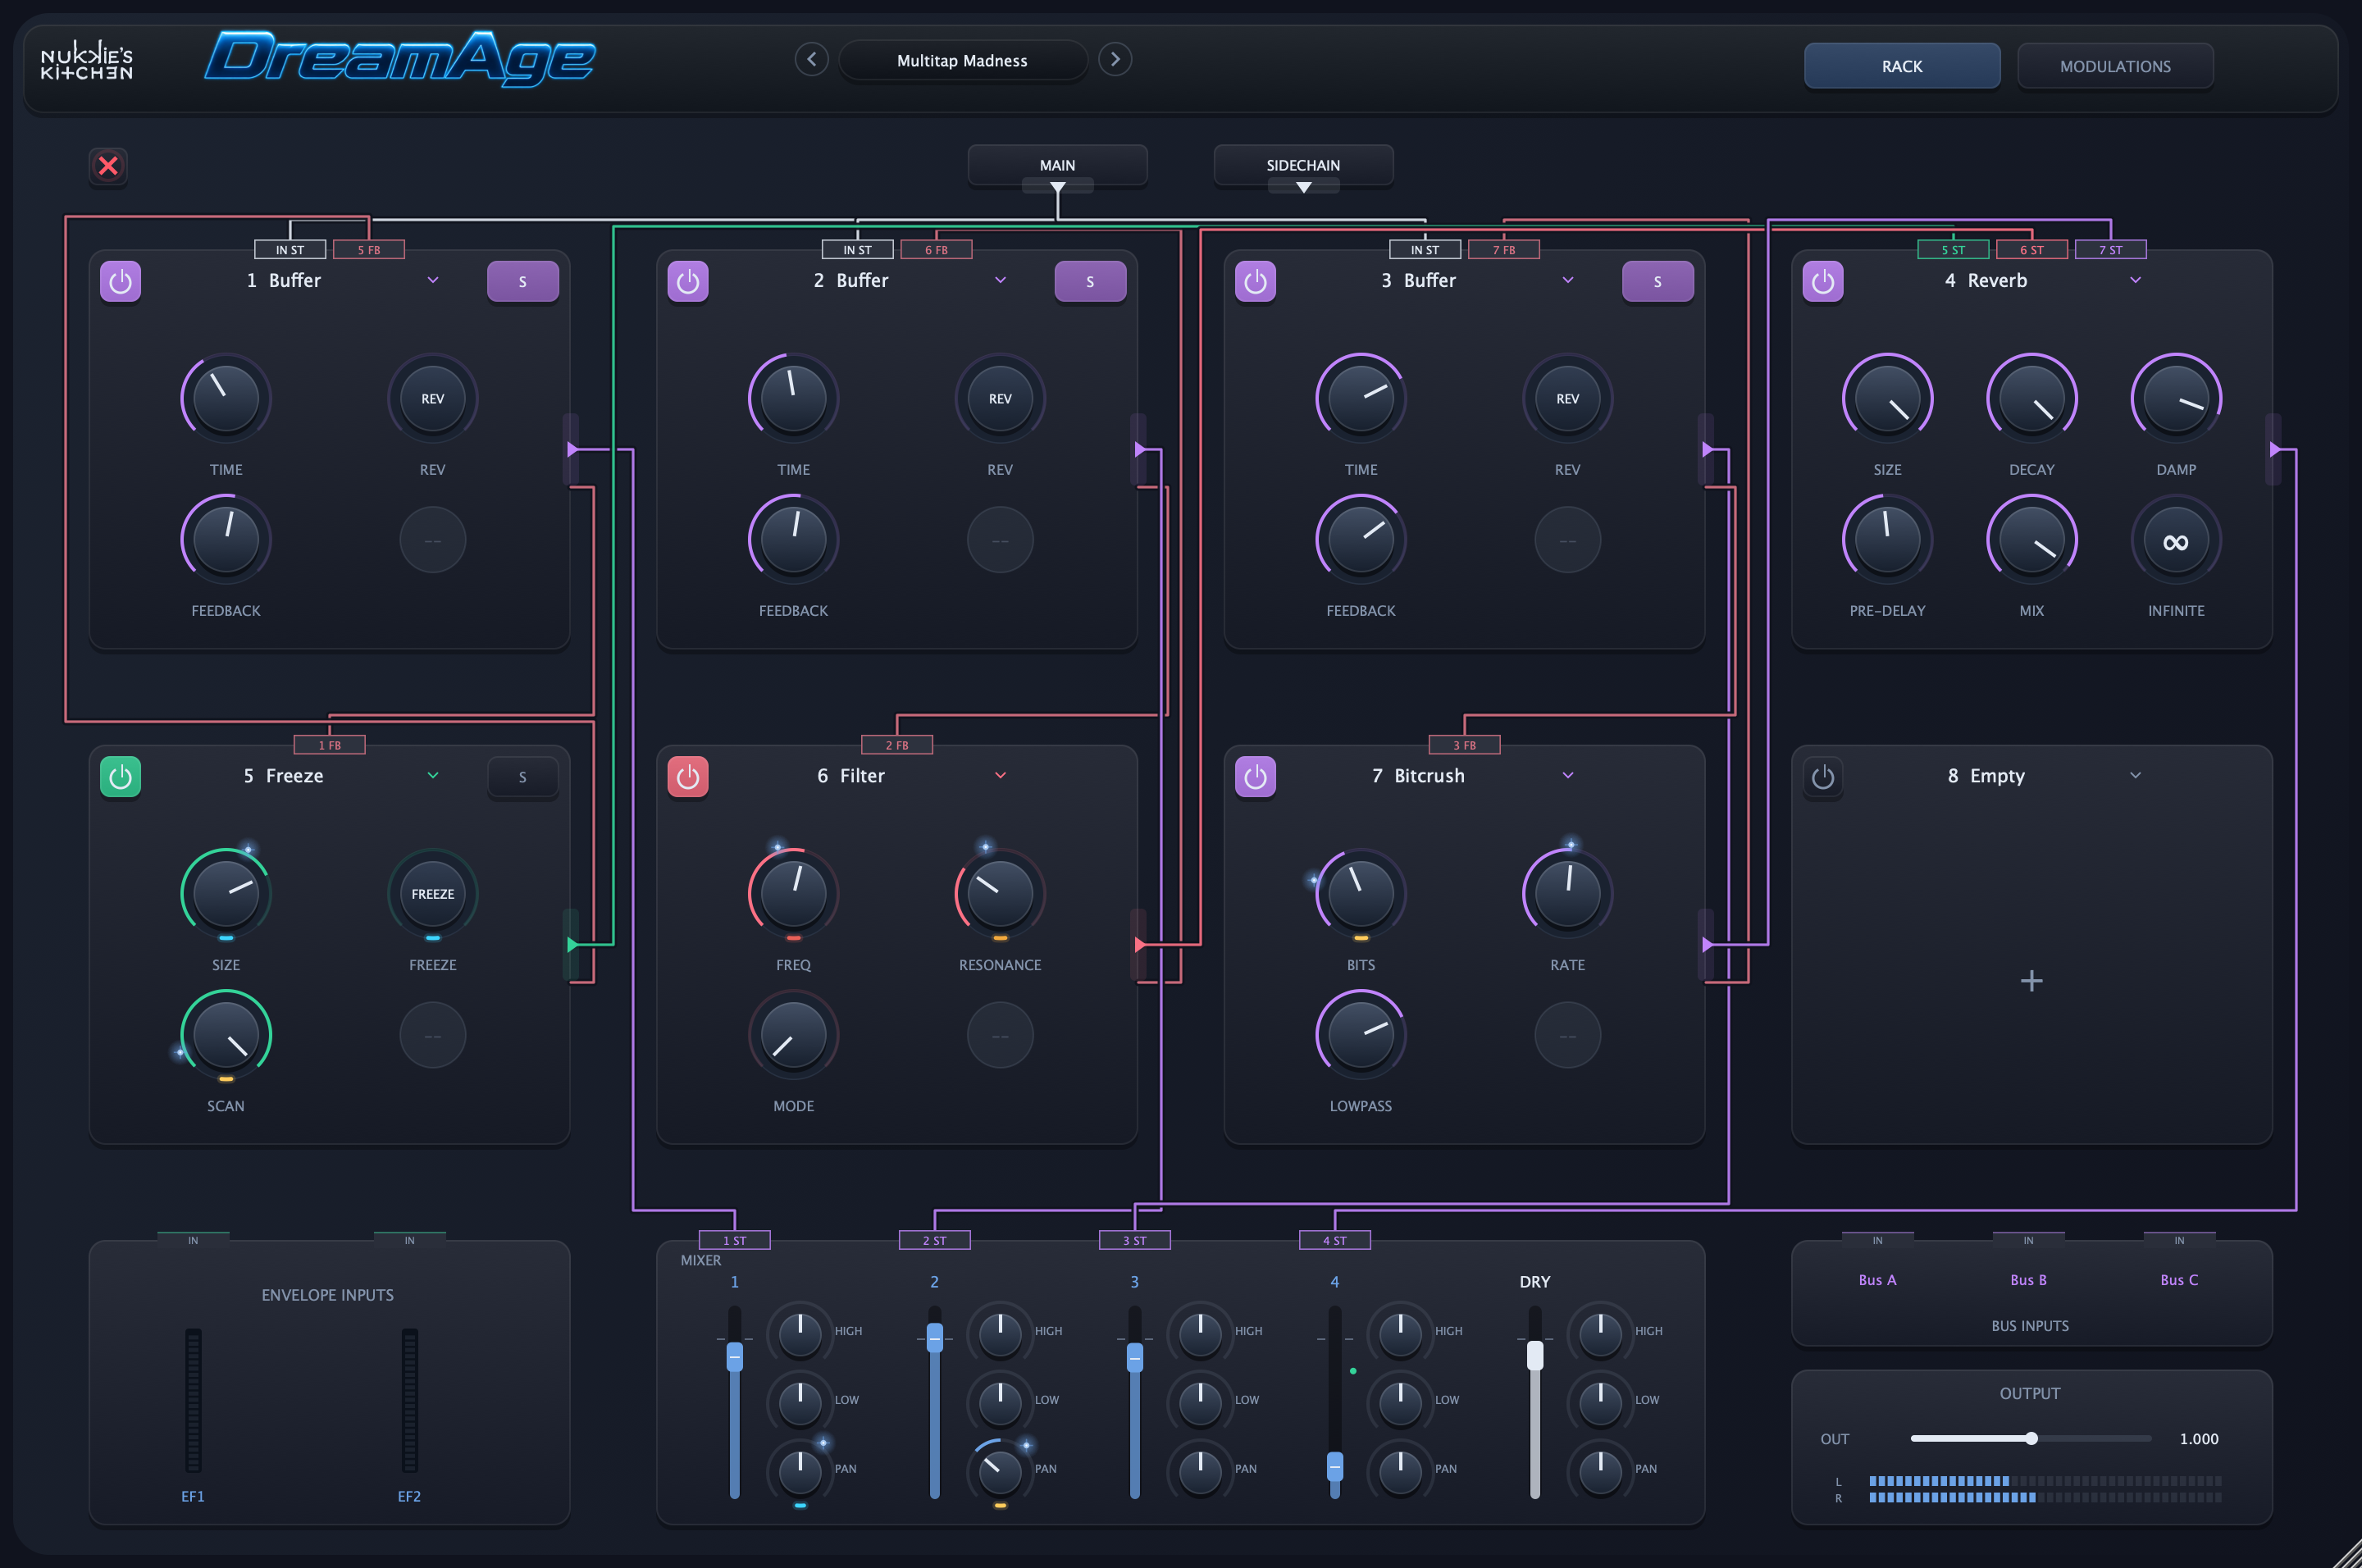Click 6 Filter red output arrow port
This screenshot has height=1568, width=2362.
click(1139, 944)
